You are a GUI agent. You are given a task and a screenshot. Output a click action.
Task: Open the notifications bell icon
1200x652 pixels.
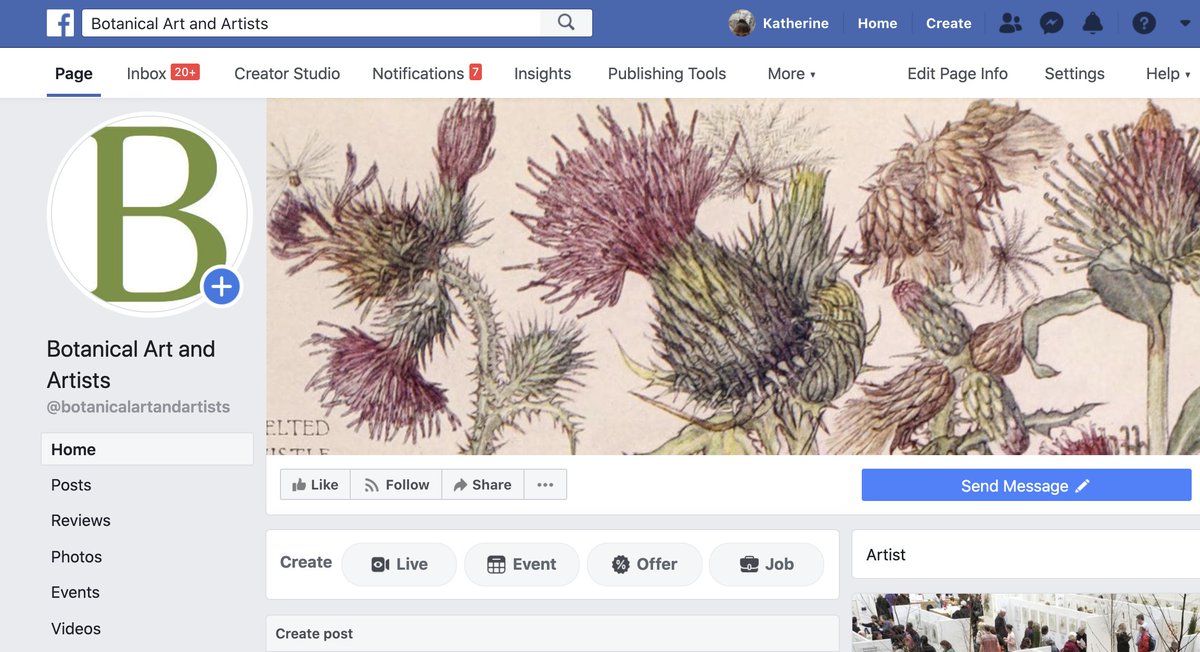1093,23
